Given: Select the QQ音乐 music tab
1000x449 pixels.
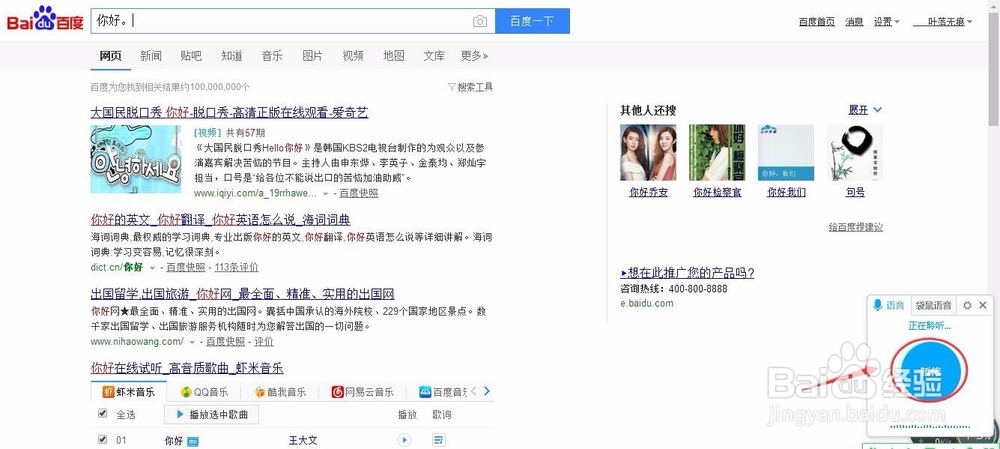Looking at the screenshot, I should [204, 392].
